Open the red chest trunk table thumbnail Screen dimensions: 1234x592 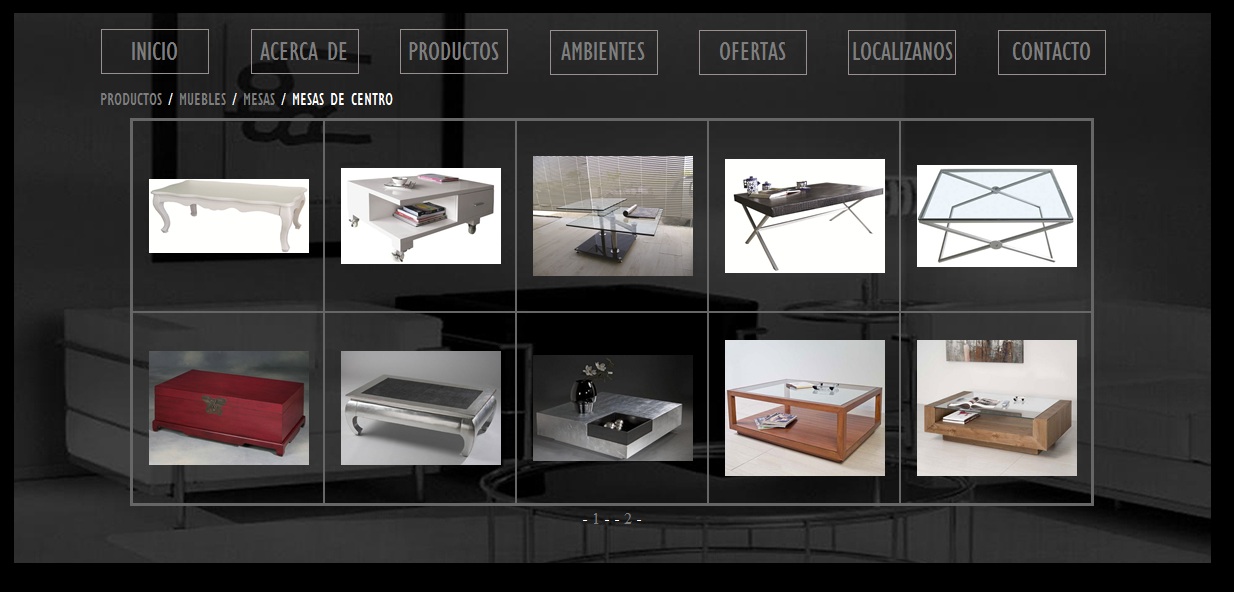pos(228,408)
